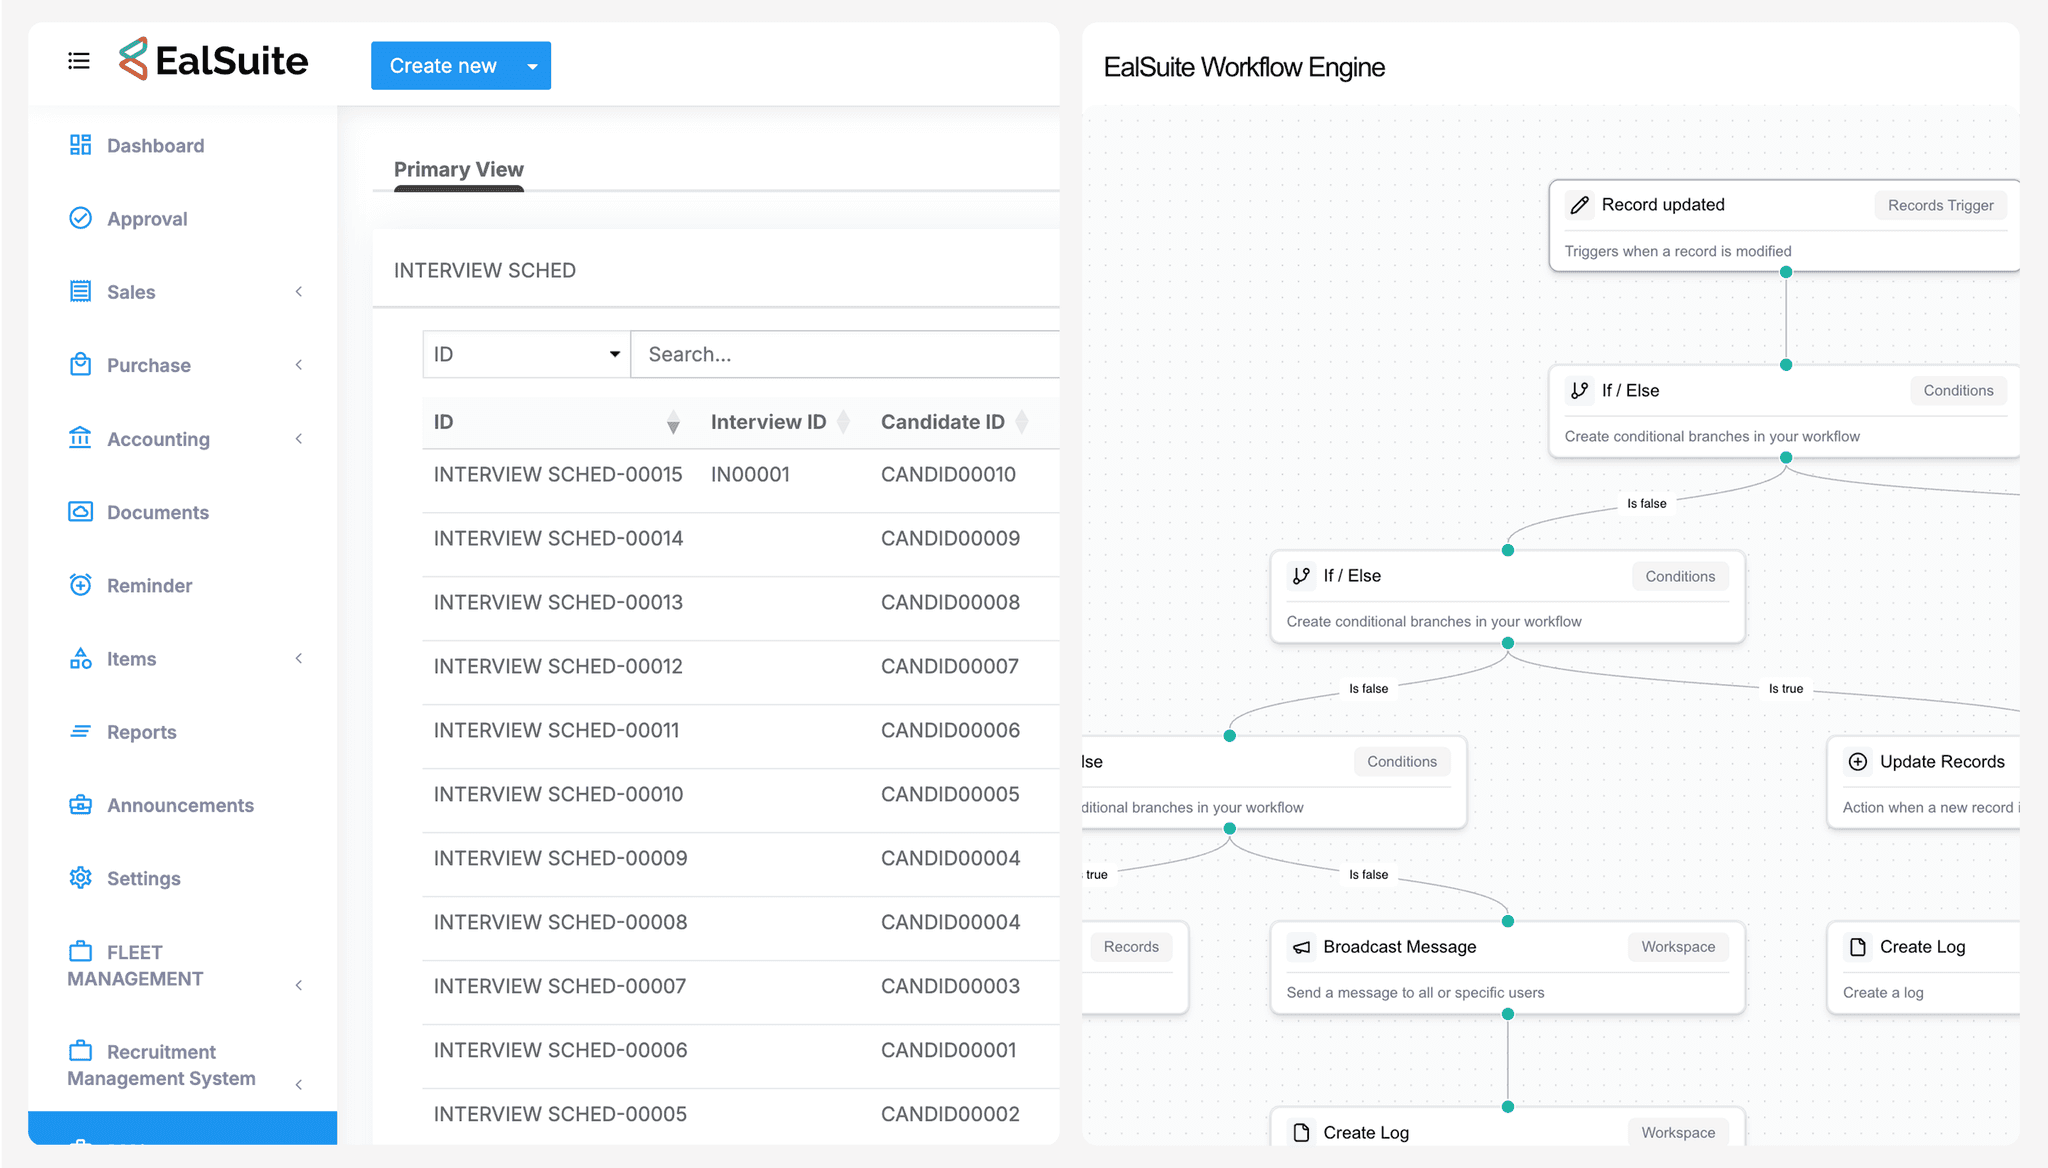Click the megaphone icon on Broadcast Message node

pyautogui.click(x=1301, y=947)
